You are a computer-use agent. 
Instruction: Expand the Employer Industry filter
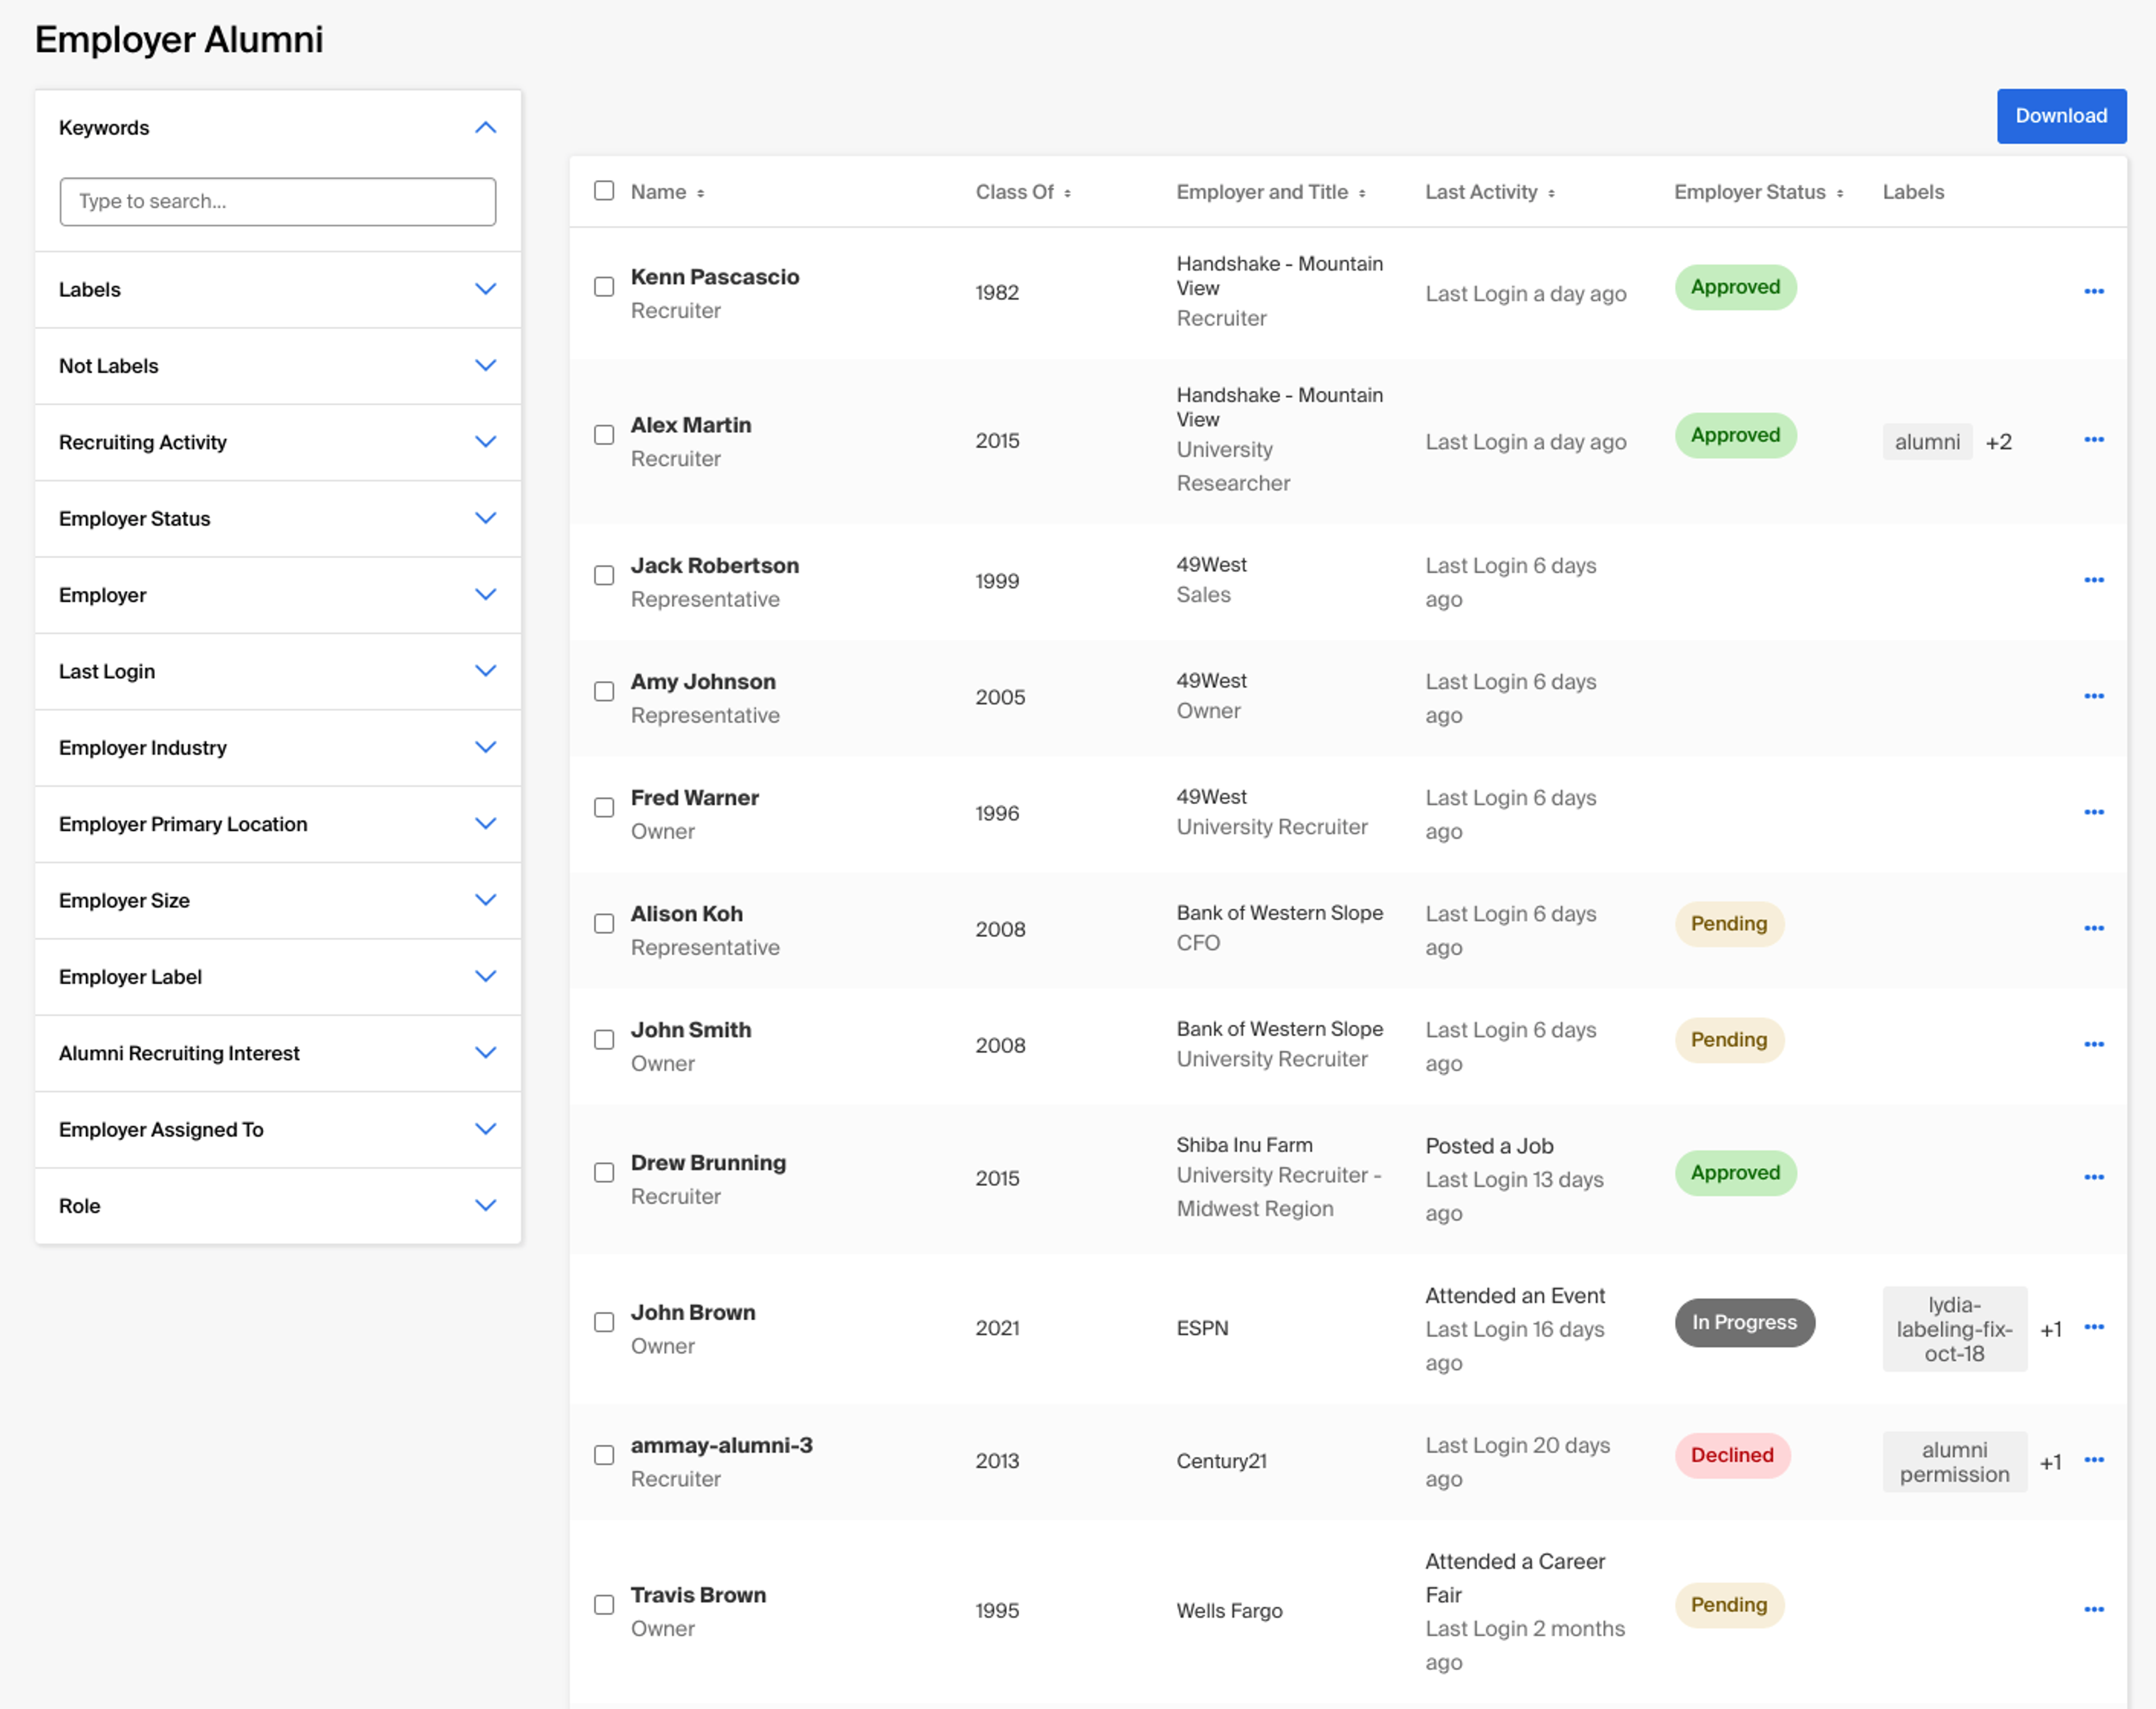tap(485, 748)
